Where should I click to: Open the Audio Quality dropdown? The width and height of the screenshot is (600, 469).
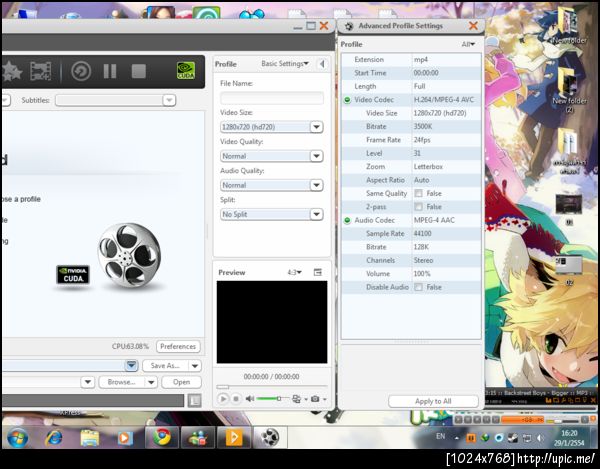tap(316, 185)
